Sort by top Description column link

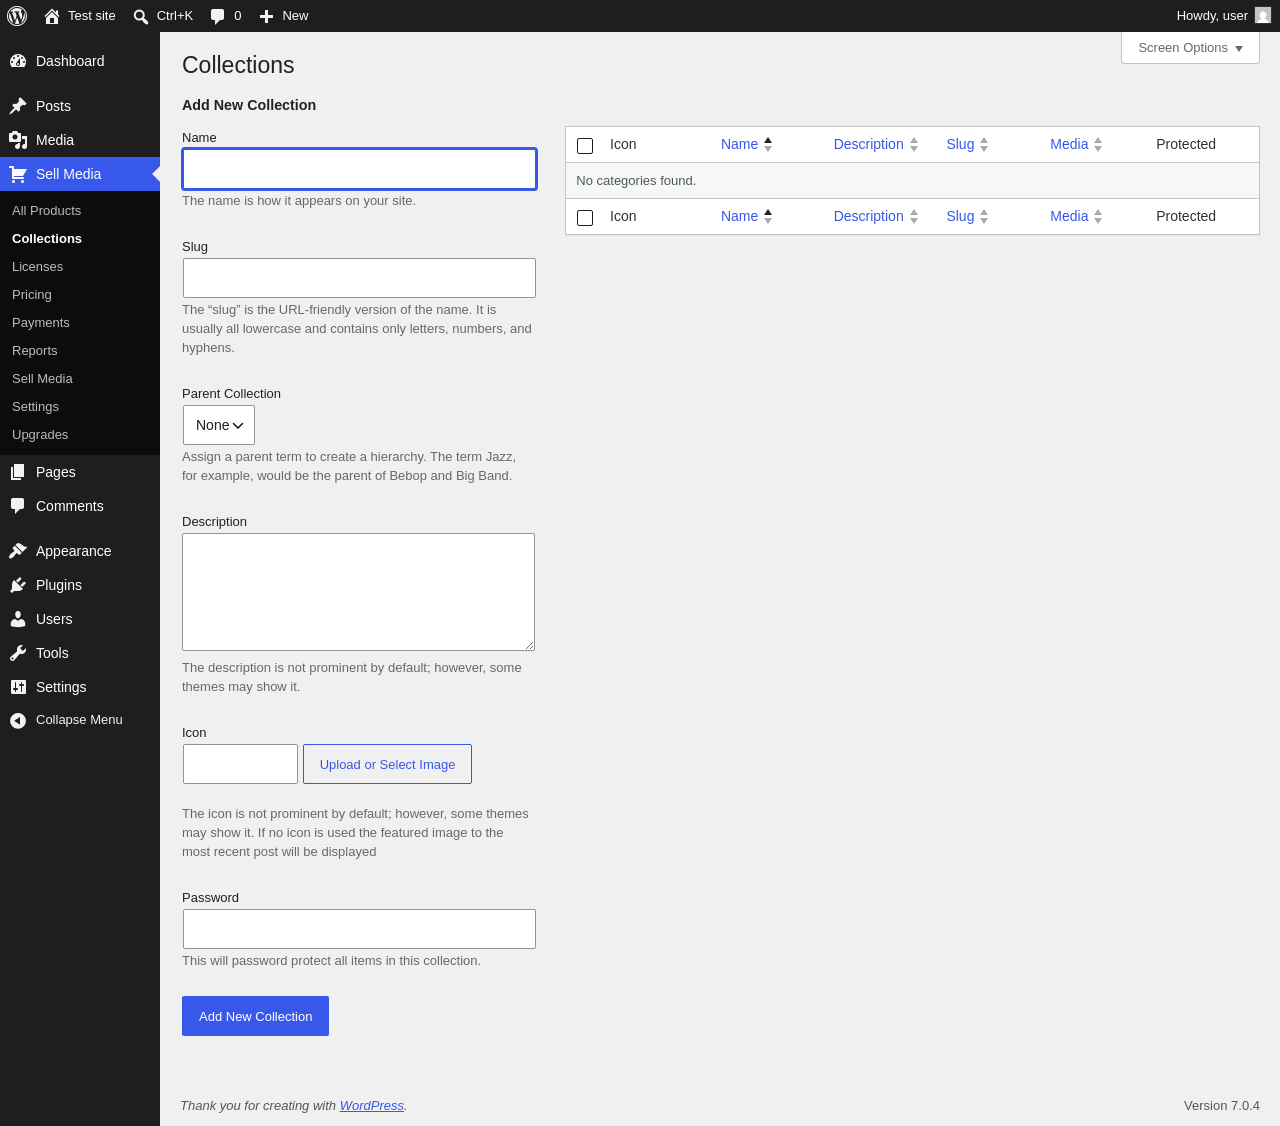click(868, 144)
